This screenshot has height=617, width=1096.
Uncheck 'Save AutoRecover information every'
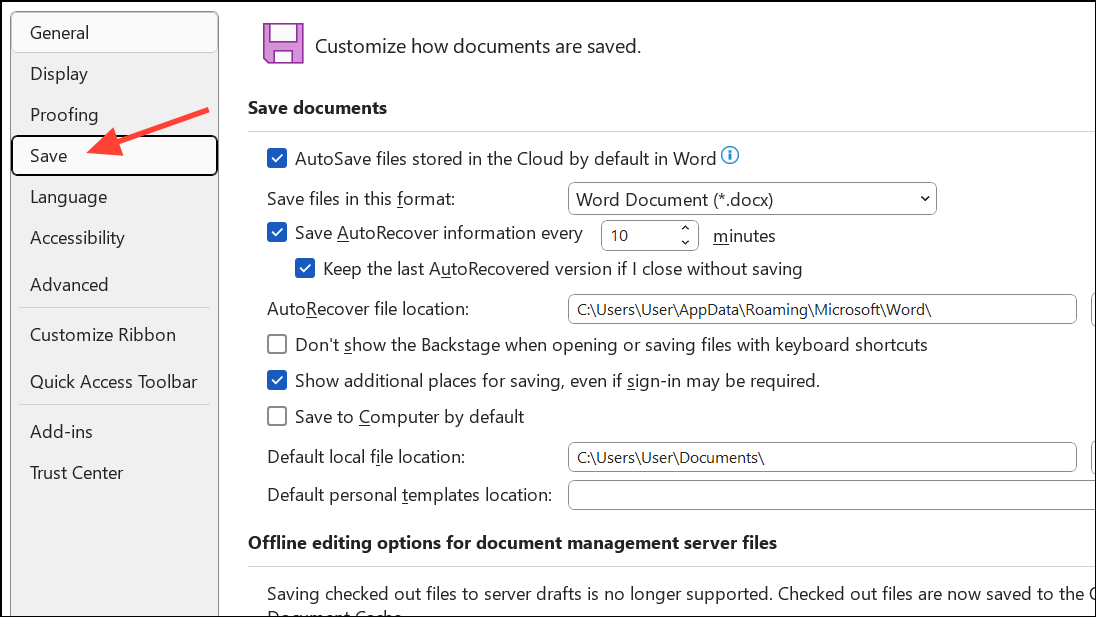click(x=277, y=232)
